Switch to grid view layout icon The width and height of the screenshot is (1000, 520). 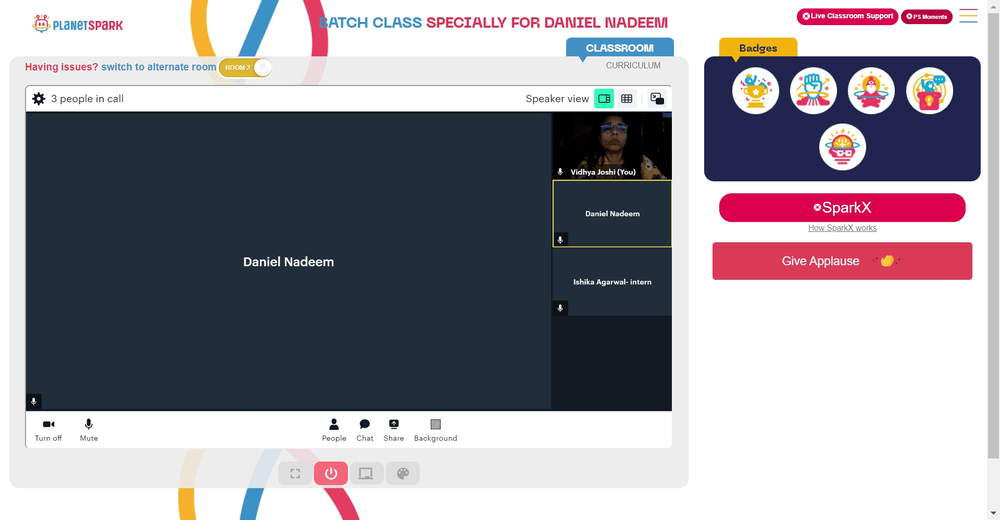point(627,99)
